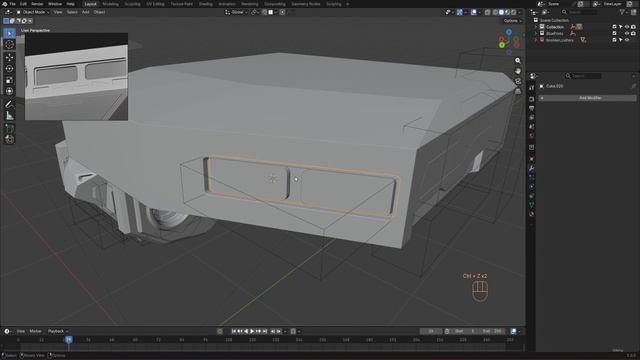The height and width of the screenshot is (360, 640).
Task: Switch to material preview shading
Action: click(507, 12)
